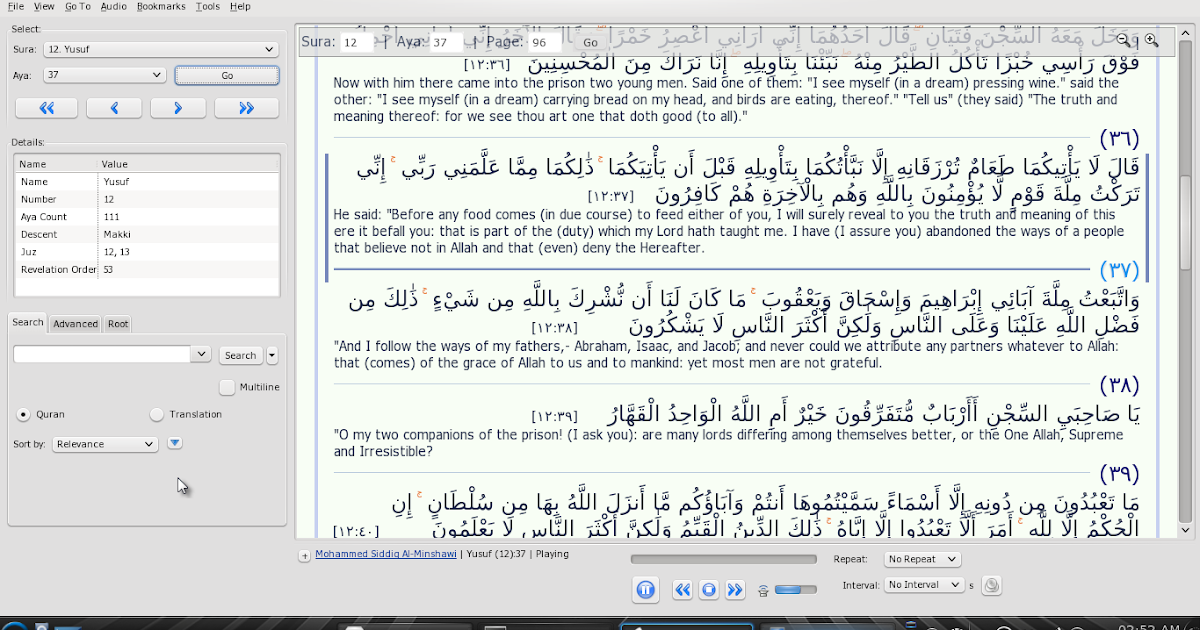
Task: Switch to the Root search tab
Action: 118,323
